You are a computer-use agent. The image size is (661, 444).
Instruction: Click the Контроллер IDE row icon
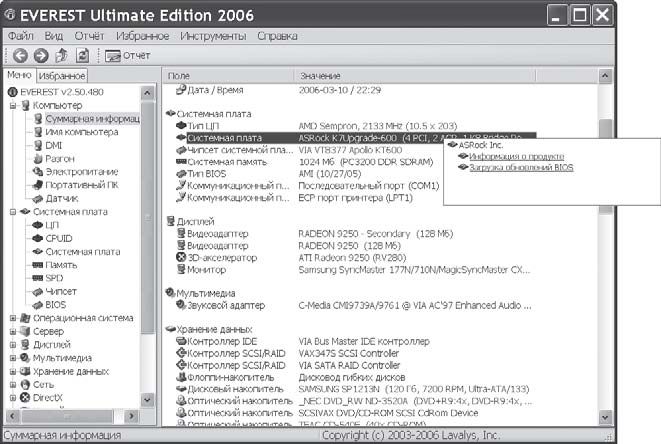pyautogui.click(x=181, y=341)
